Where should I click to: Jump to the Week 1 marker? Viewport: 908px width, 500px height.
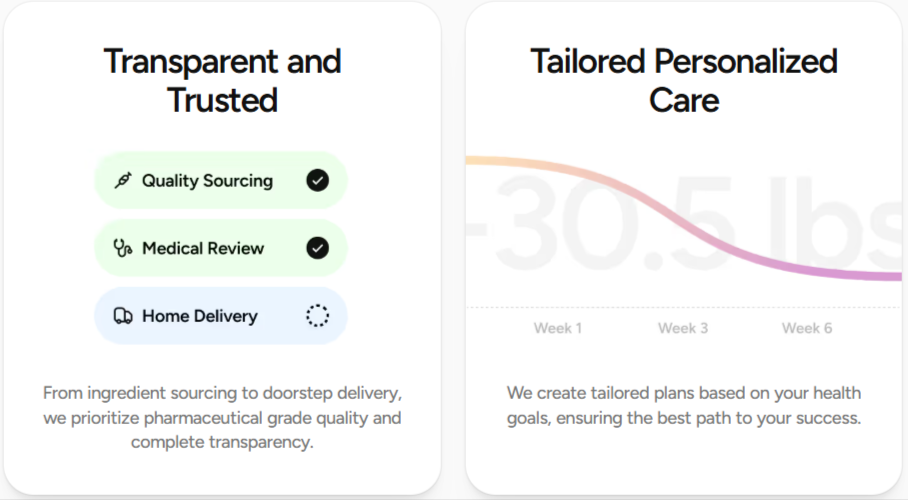pyautogui.click(x=558, y=328)
